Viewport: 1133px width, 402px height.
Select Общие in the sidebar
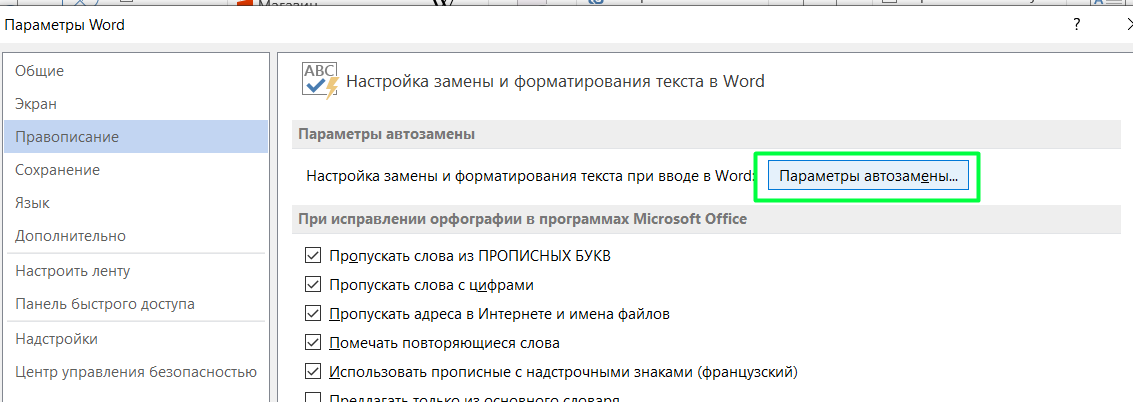(136, 71)
